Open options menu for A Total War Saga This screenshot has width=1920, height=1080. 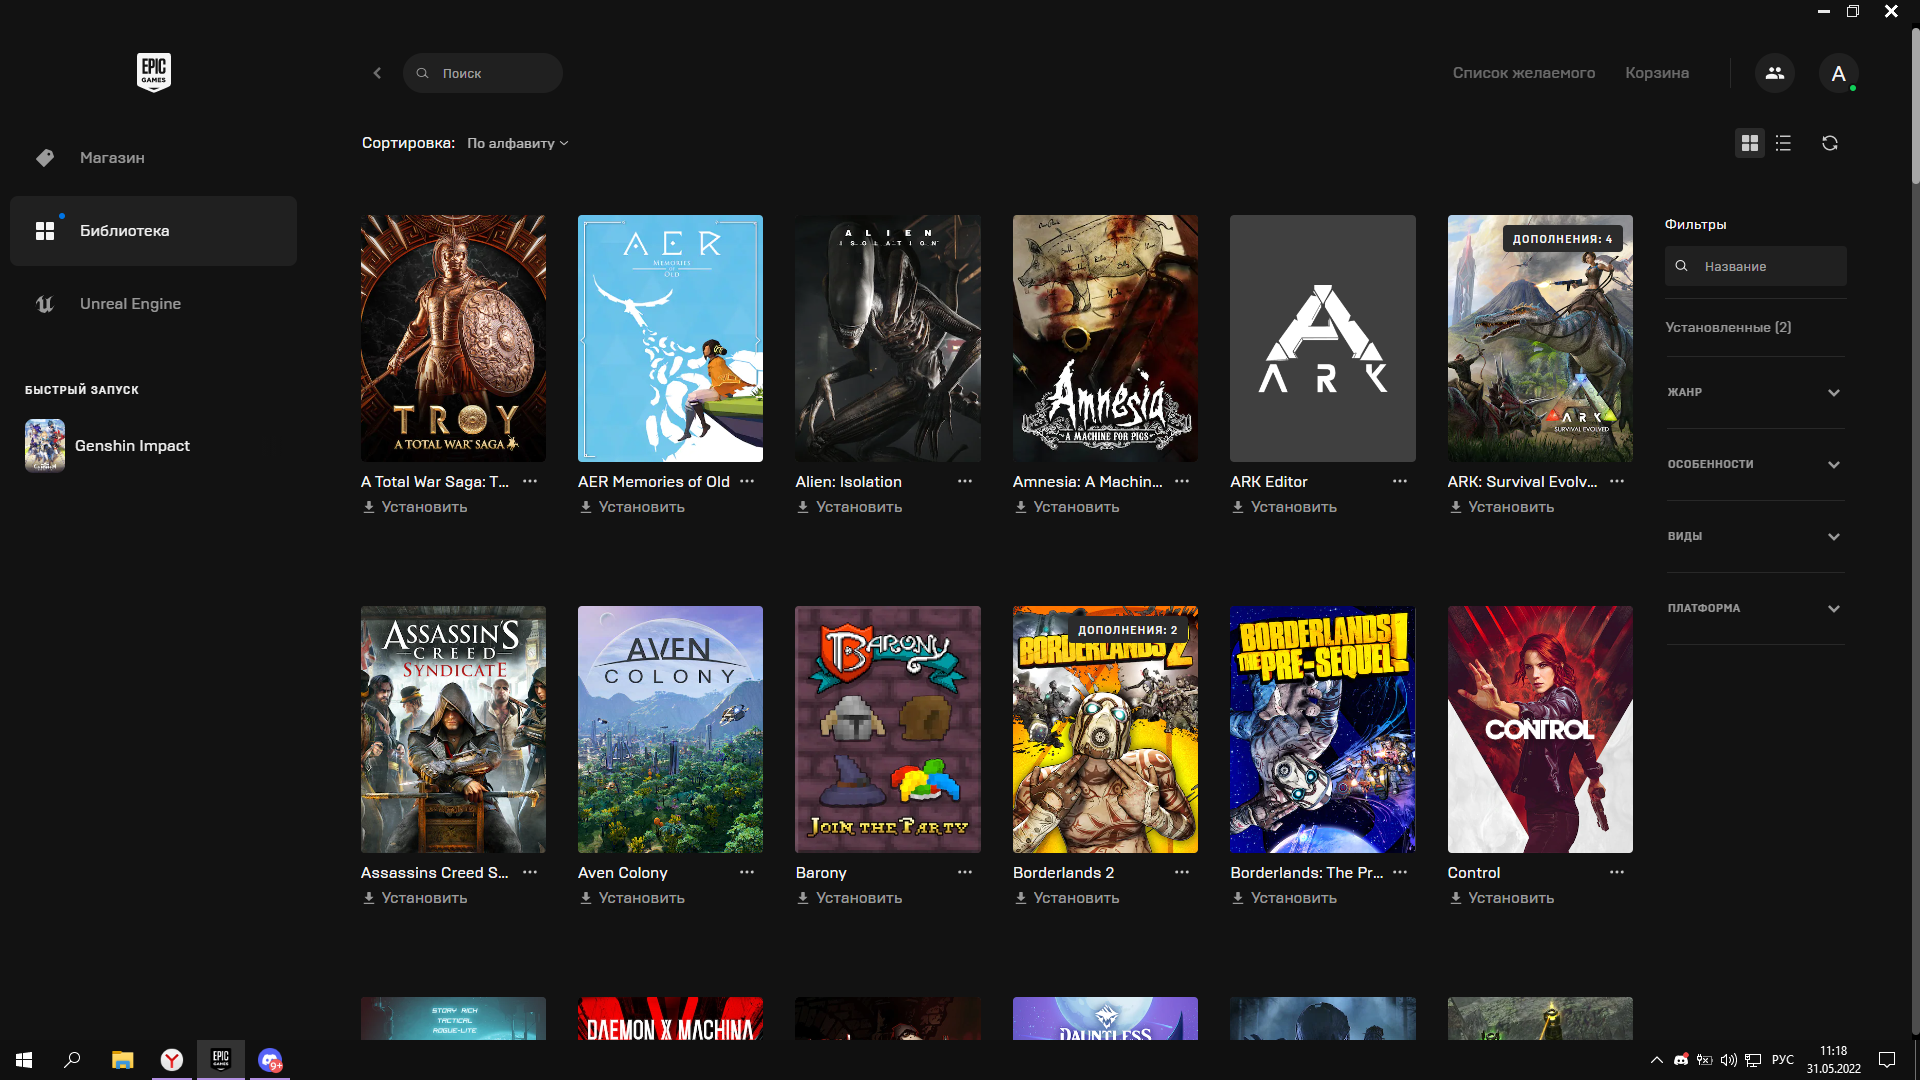(530, 481)
